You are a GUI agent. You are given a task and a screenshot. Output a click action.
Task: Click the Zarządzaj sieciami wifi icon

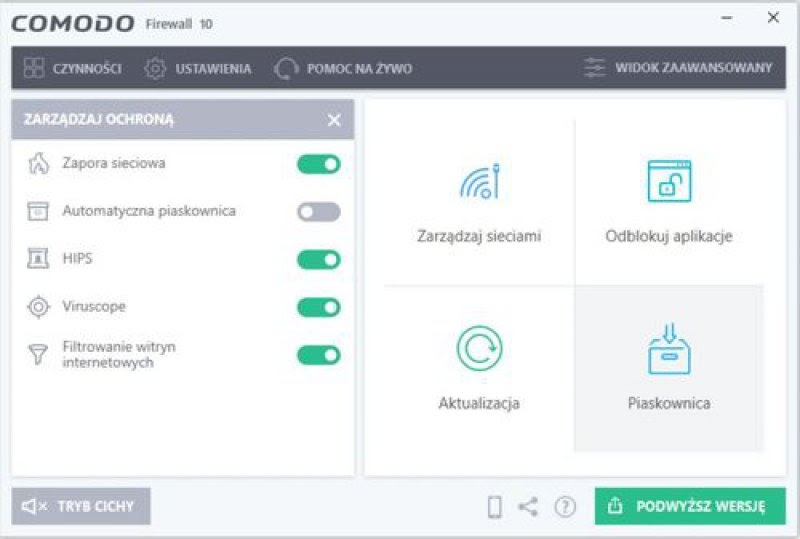pyautogui.click(x=480, y=181)
